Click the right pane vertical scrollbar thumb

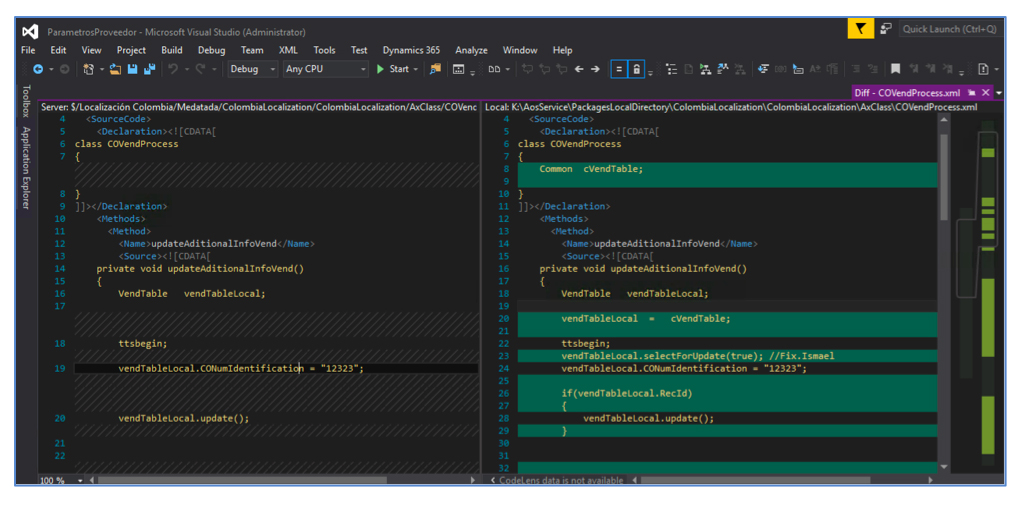point(944,177)
